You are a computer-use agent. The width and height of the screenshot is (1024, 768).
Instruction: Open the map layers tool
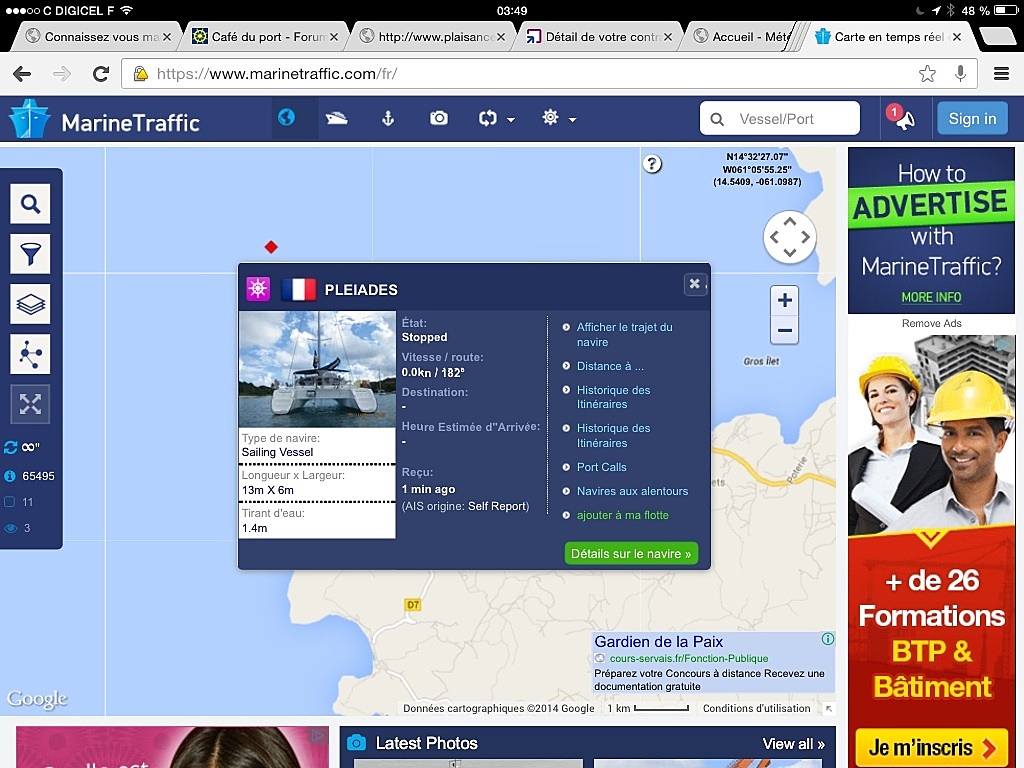coord(30,304)
